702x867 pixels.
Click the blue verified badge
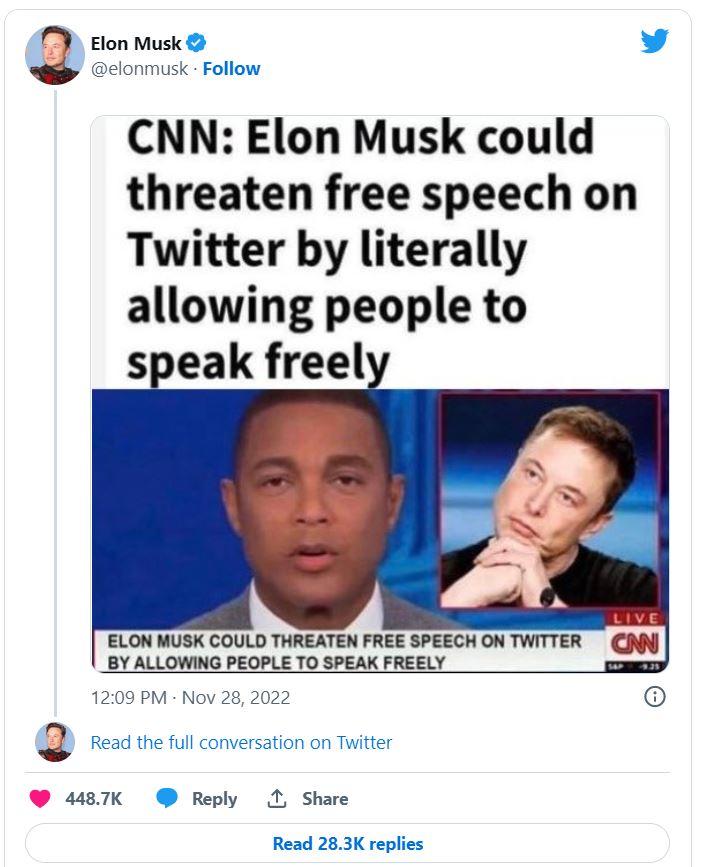point(197,43)
